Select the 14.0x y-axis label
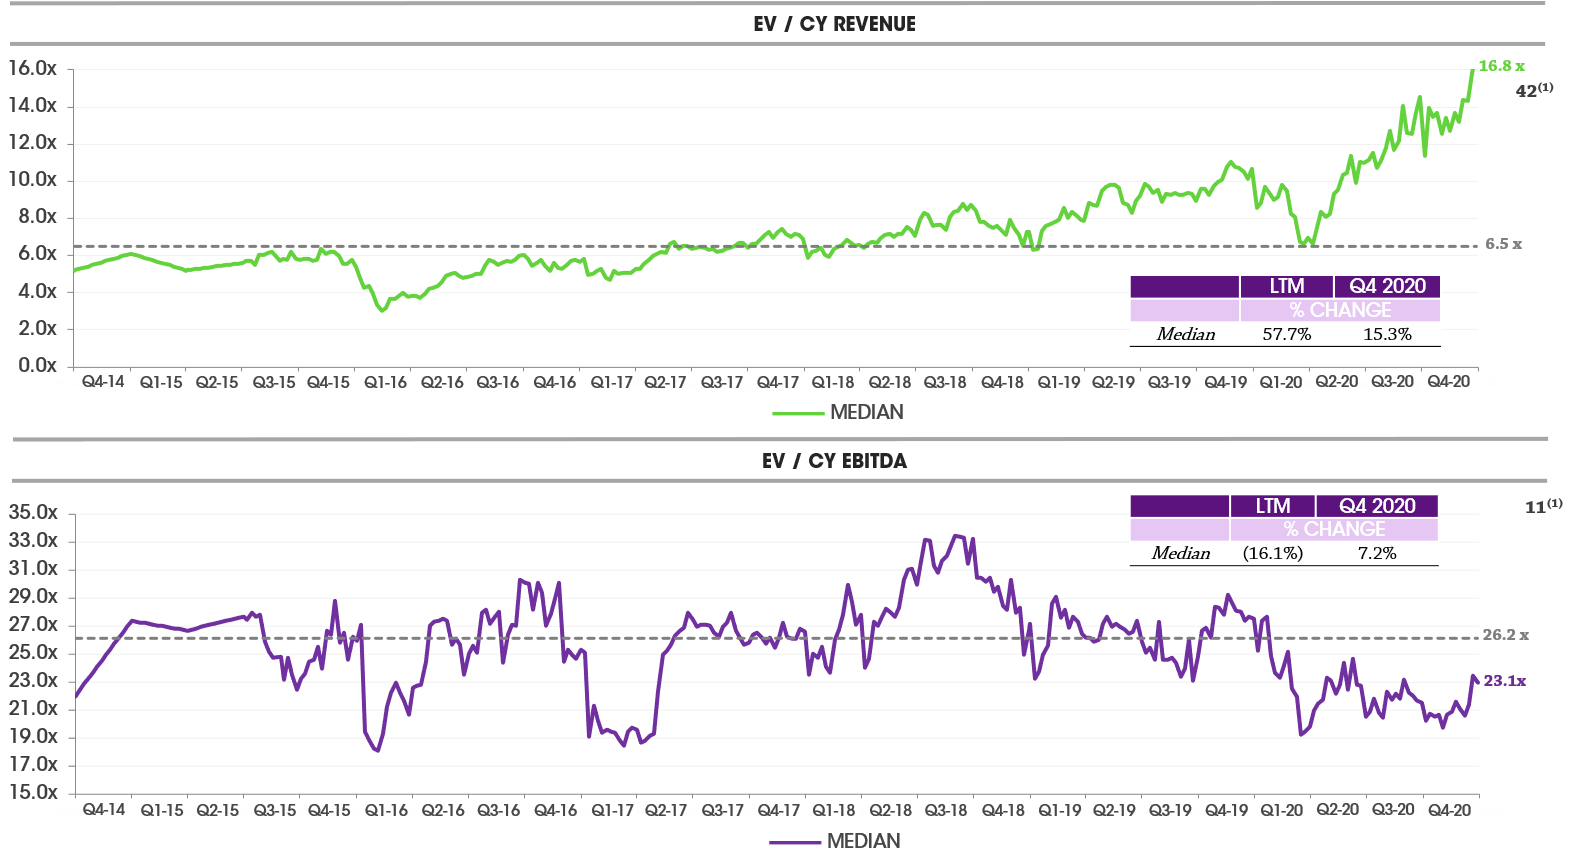Viewport: 1584px width, 868px height. point(33,105)
